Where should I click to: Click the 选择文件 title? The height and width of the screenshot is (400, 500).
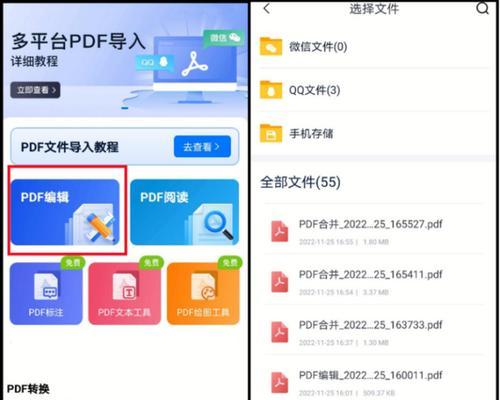(x=374, y=9)
